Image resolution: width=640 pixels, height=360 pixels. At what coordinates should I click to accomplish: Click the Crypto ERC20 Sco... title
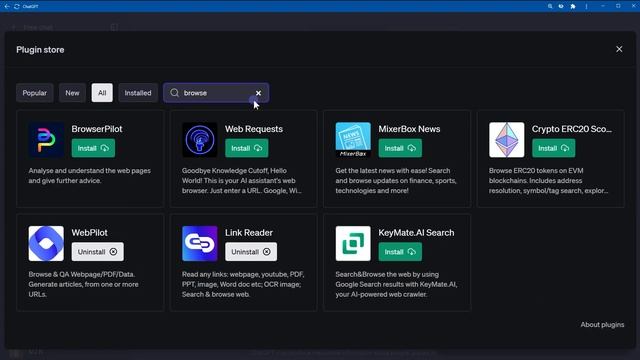point(571,129)
